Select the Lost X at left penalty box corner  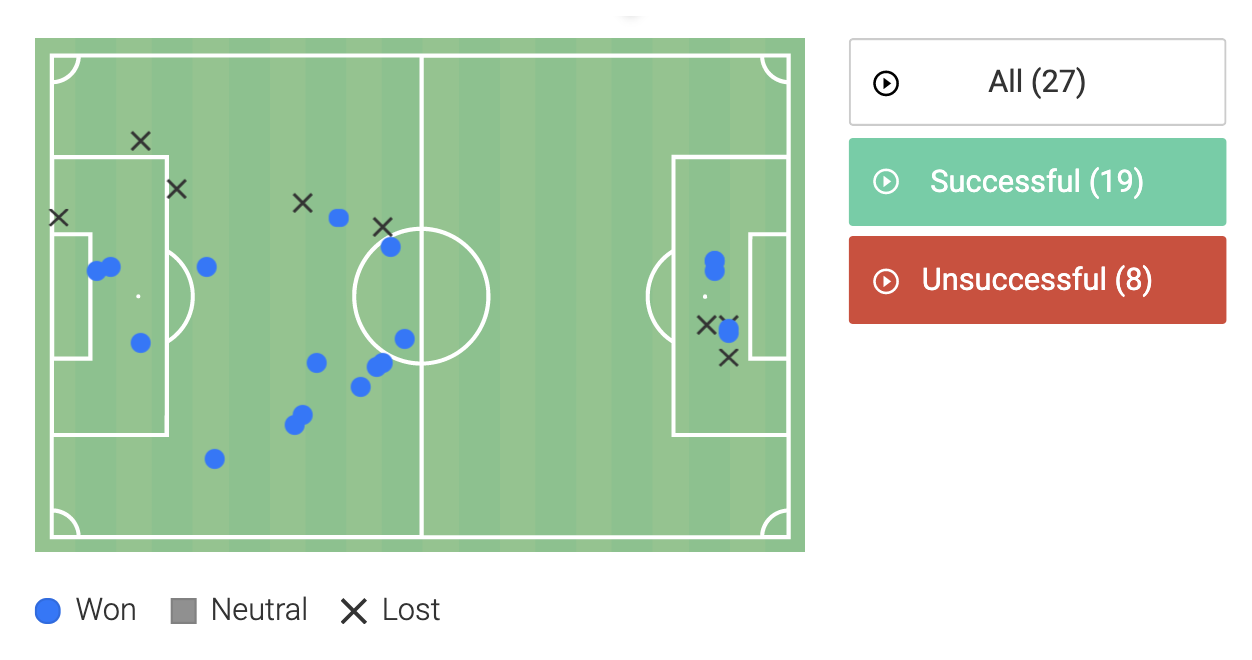(x=177, y=188)
